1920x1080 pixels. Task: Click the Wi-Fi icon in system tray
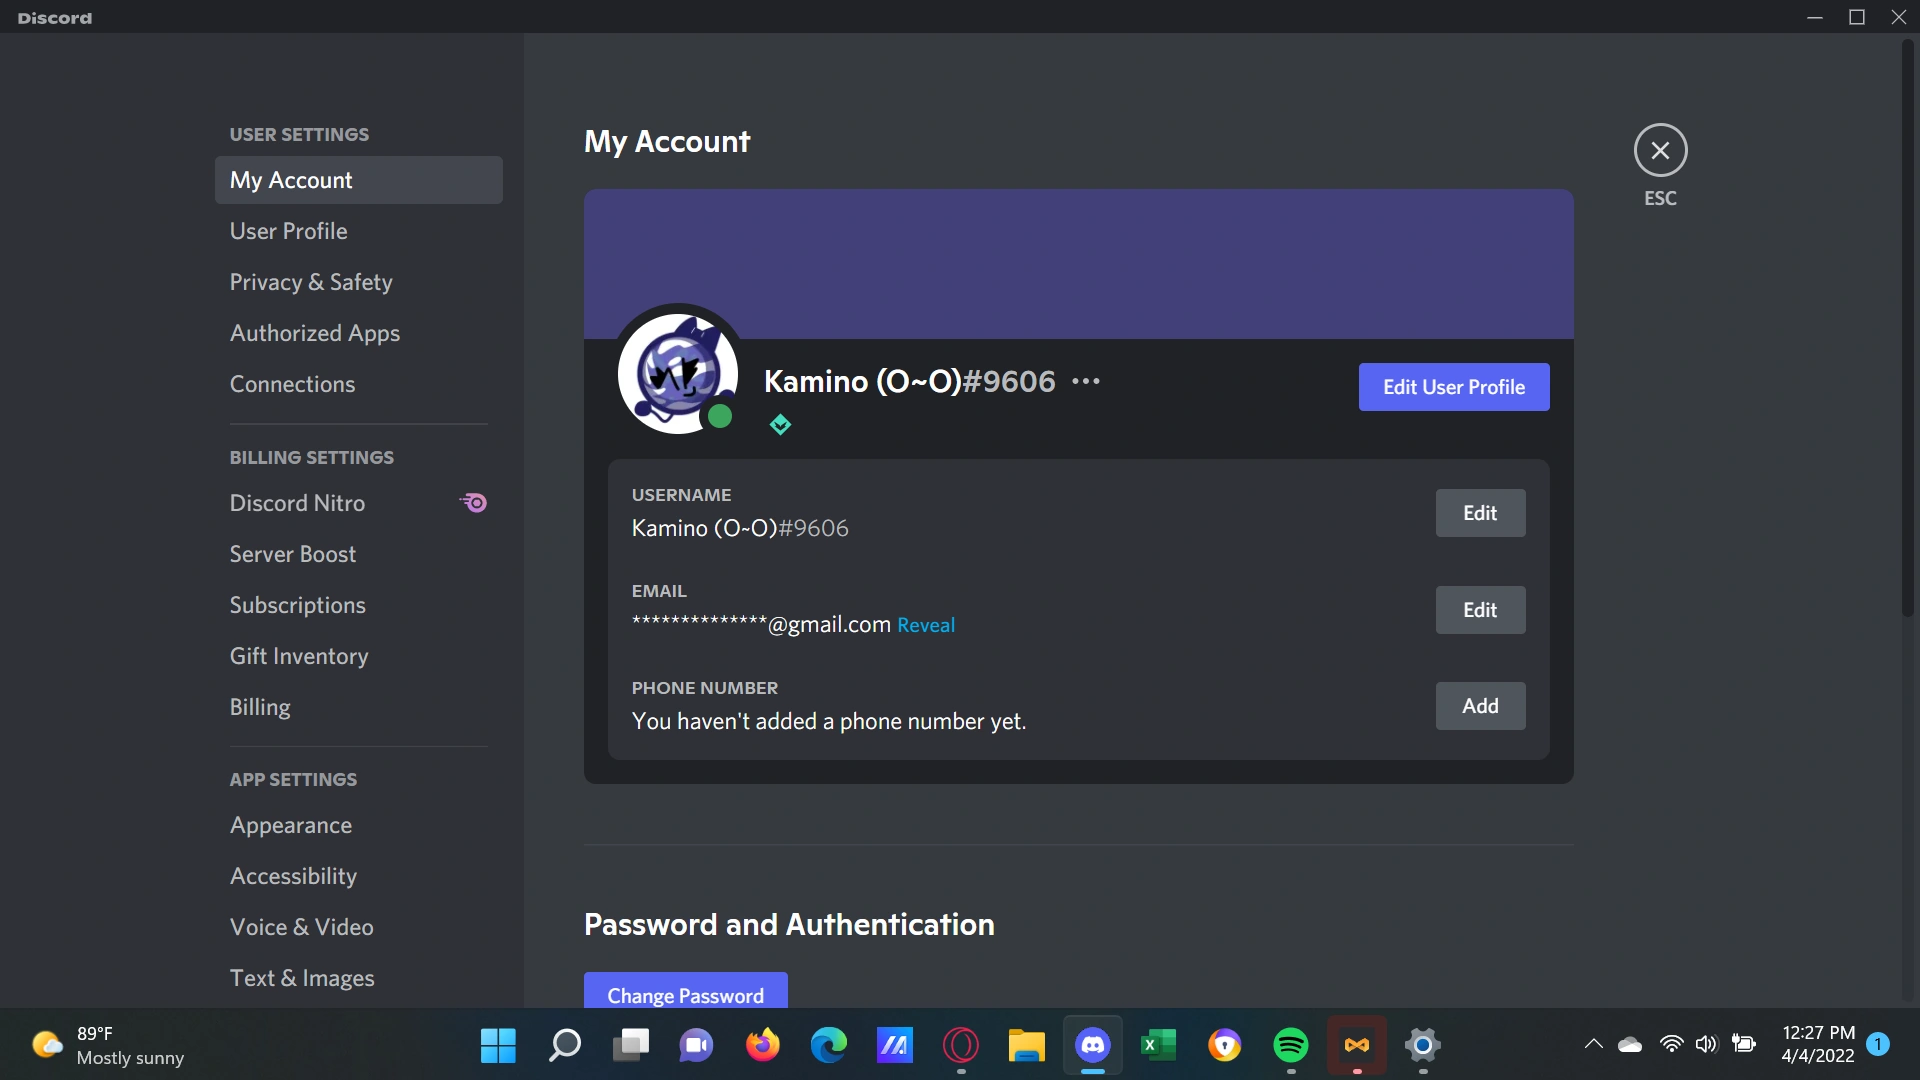[1670, 1044]
